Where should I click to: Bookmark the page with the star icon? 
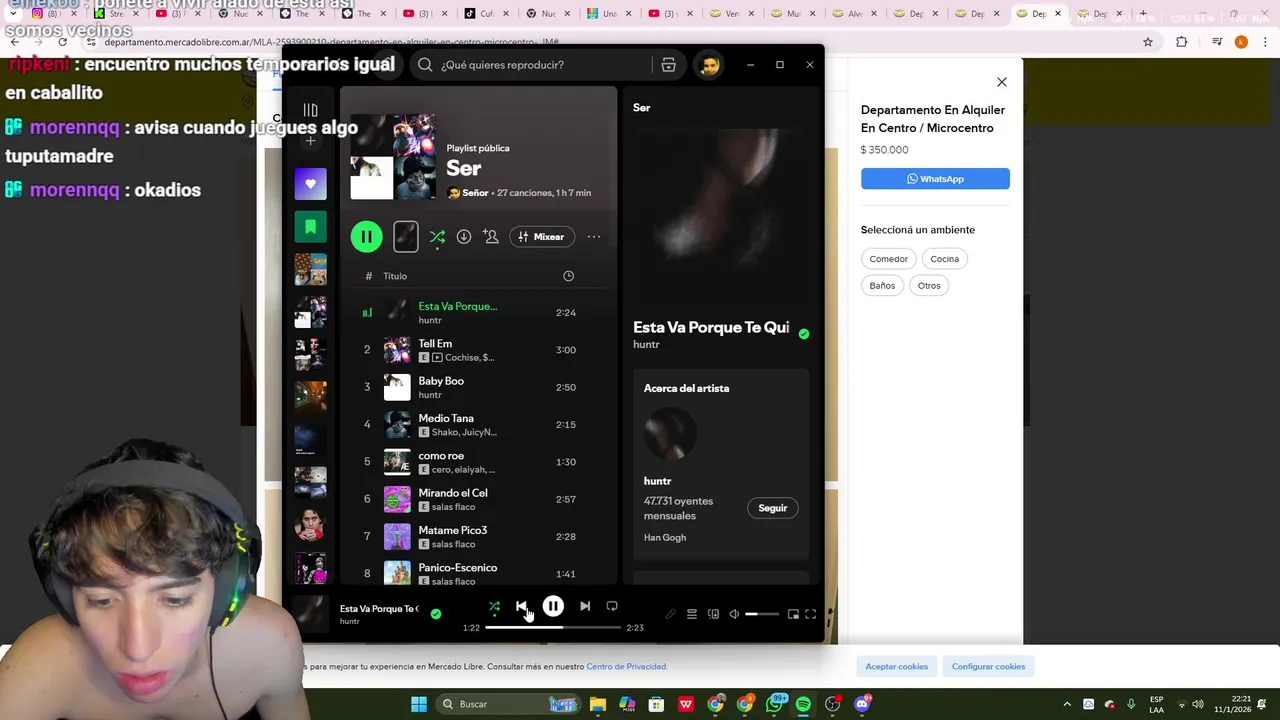pos(1148,42)
